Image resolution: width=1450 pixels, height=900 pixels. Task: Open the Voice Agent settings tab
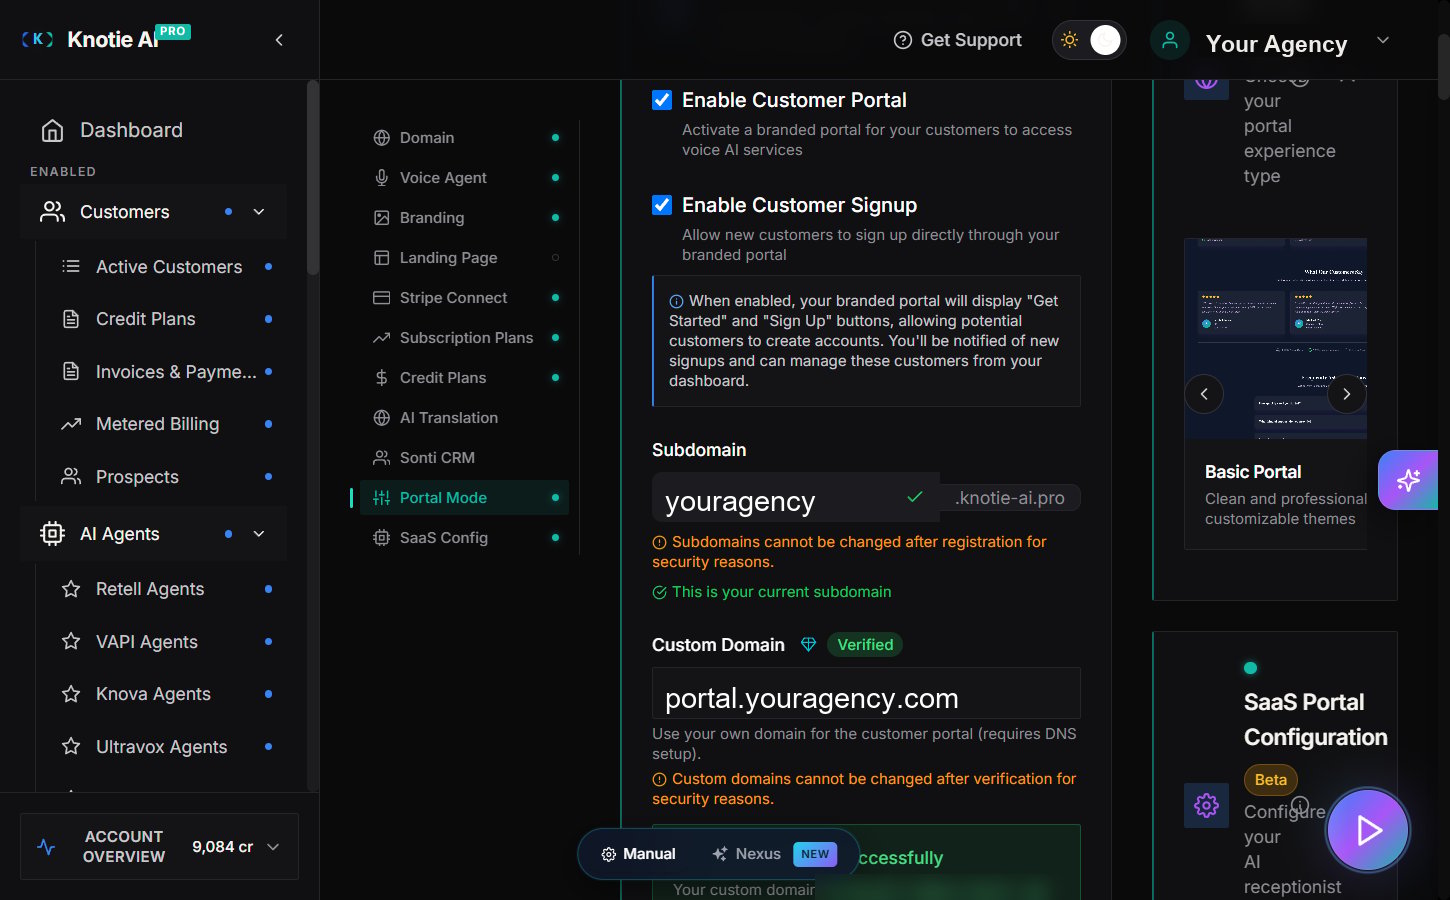click(x=464, y=178)
